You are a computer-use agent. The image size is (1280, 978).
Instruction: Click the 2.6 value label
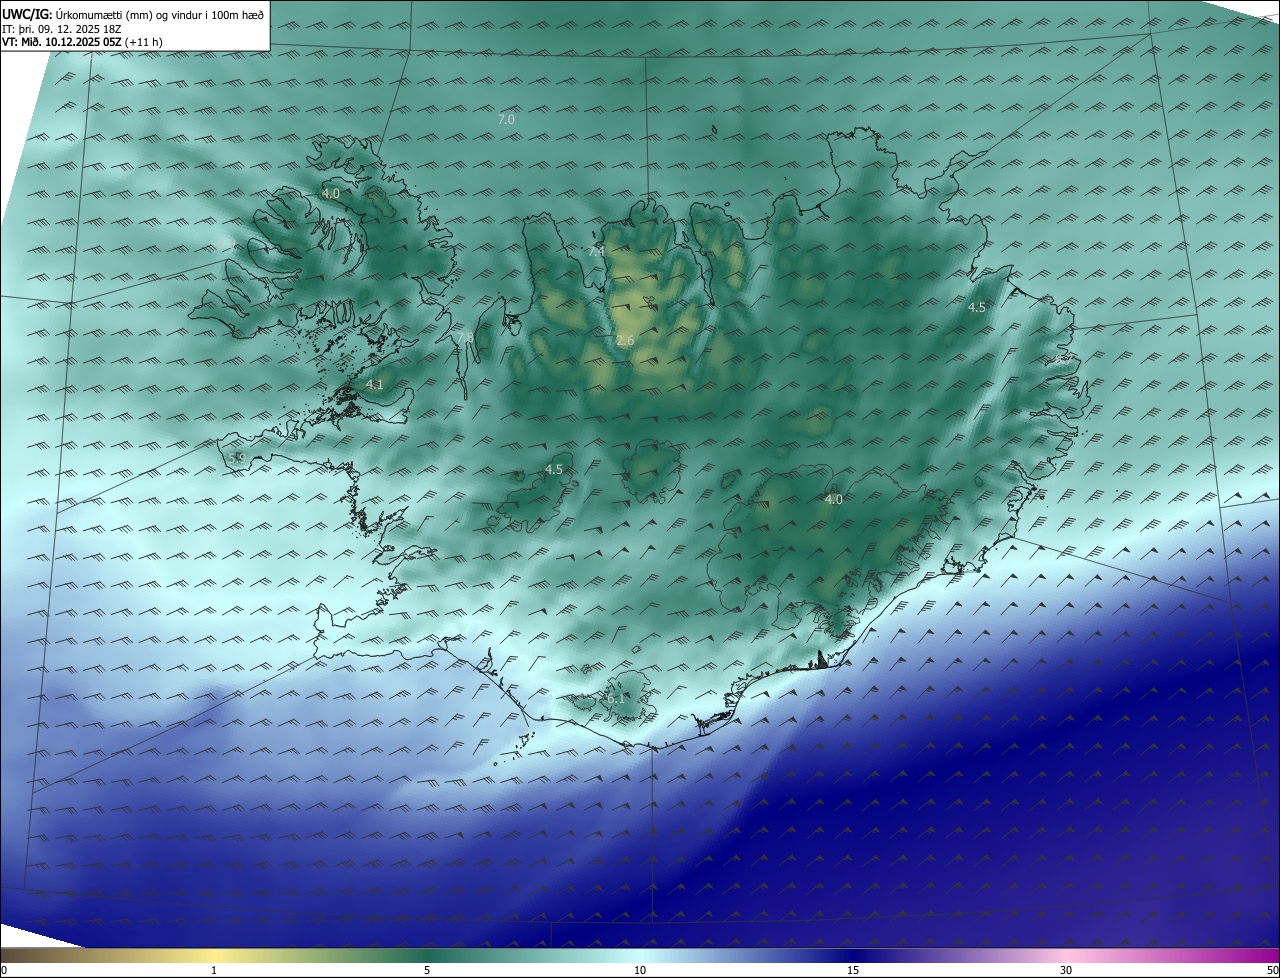625,341
